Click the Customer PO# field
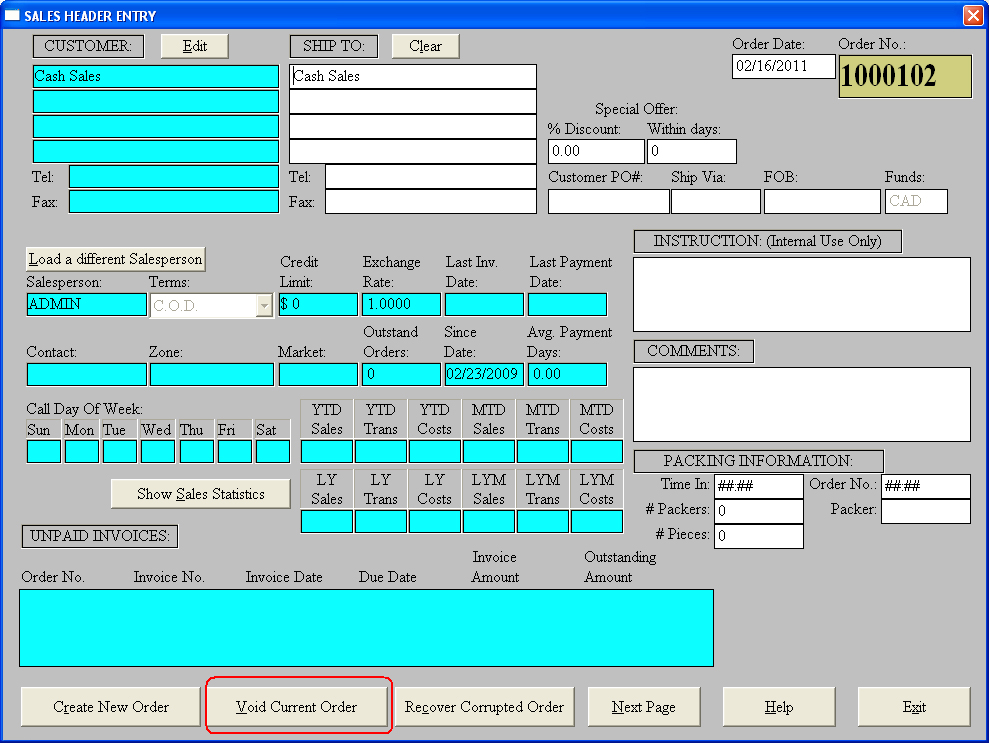This screenshot has width=989, height=743. (x=608, y=201)
